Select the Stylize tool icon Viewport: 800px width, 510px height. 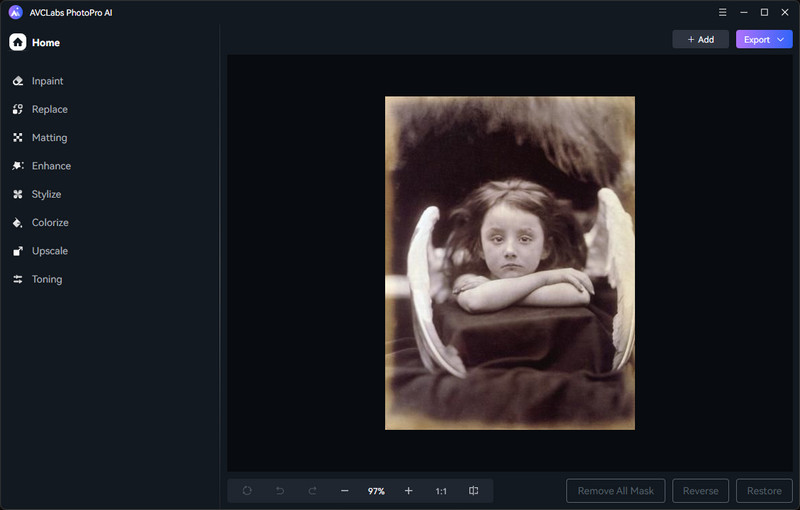(x=18, y=194)
